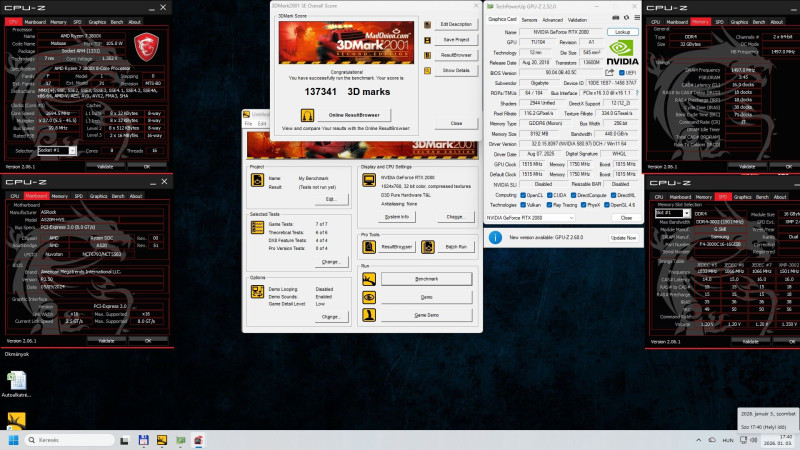Toggle the UEFI checkbox in GPU-Z
The height and width of the screenshot is (450, 800).
621,73
